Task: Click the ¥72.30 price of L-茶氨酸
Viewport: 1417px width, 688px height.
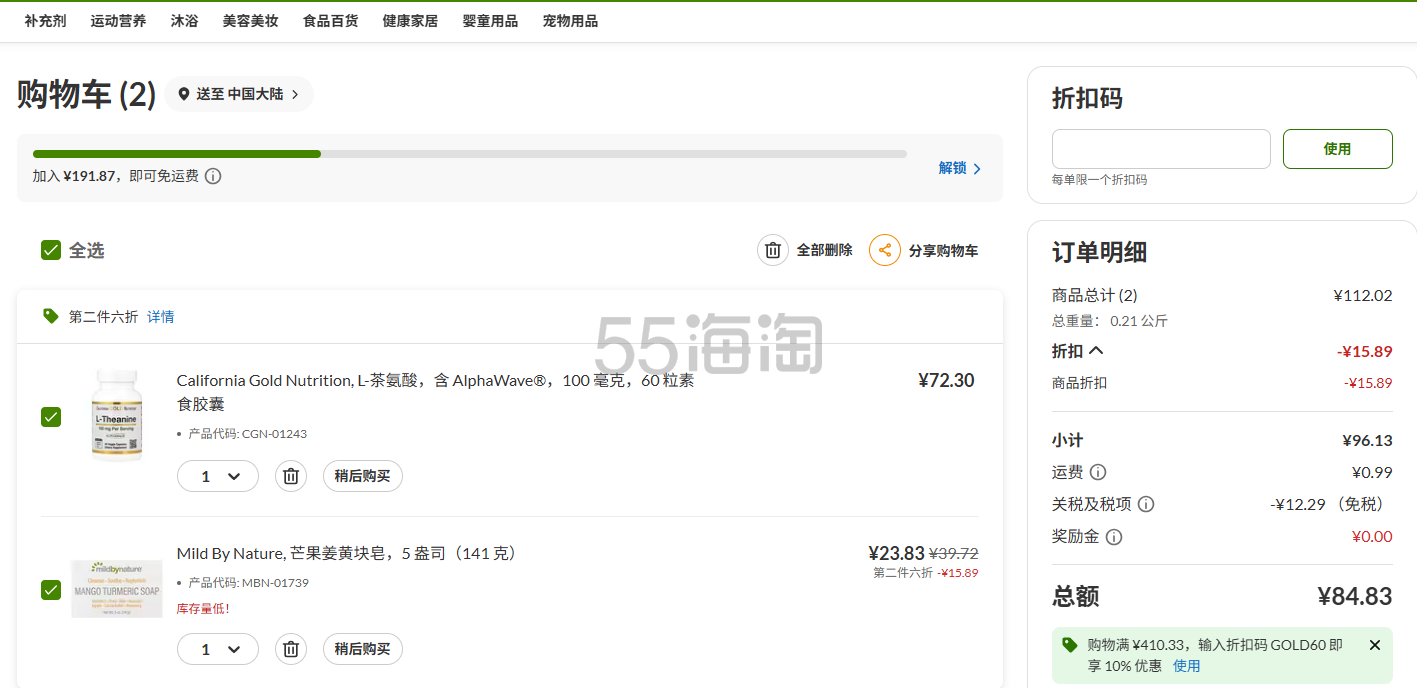Action: point(946,380)
